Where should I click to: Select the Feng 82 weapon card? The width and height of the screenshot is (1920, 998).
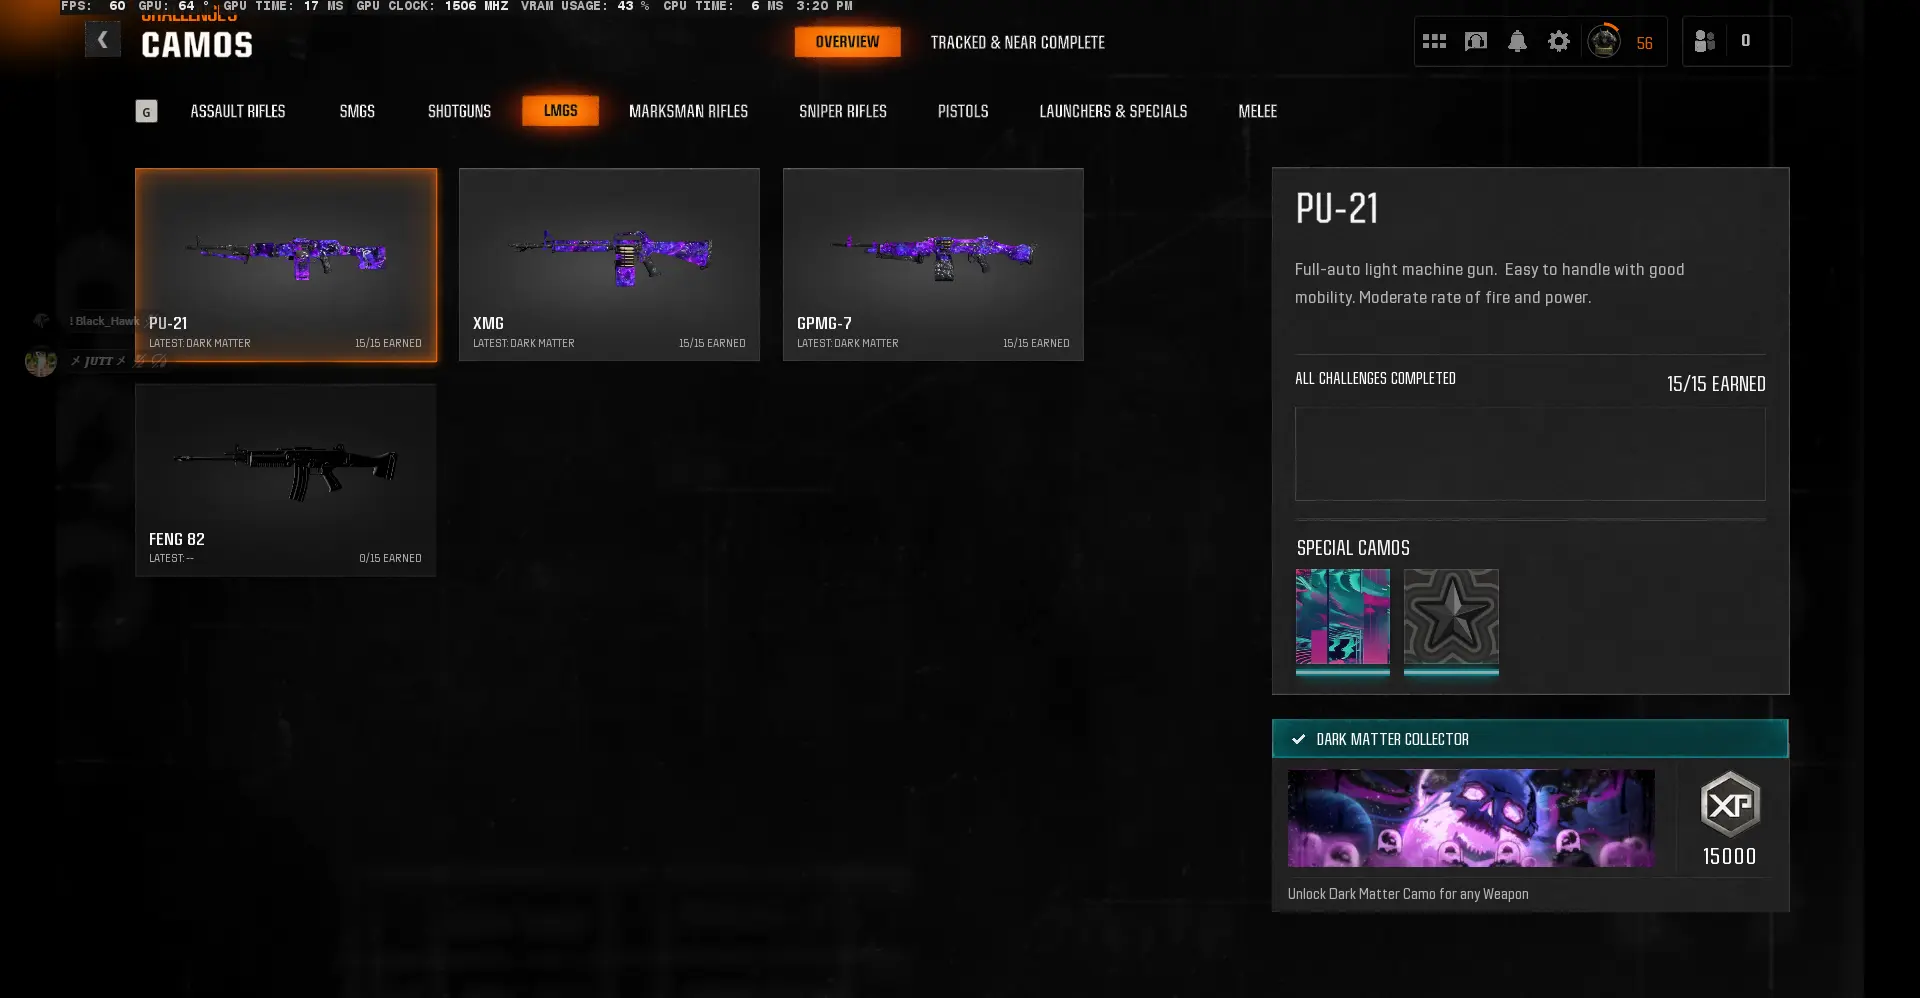tap(285, 480)
